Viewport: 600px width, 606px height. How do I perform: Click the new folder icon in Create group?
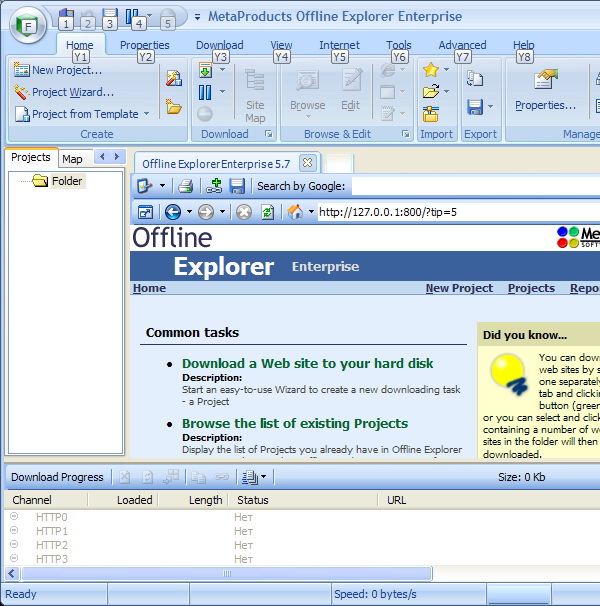[x=174, y=107]
